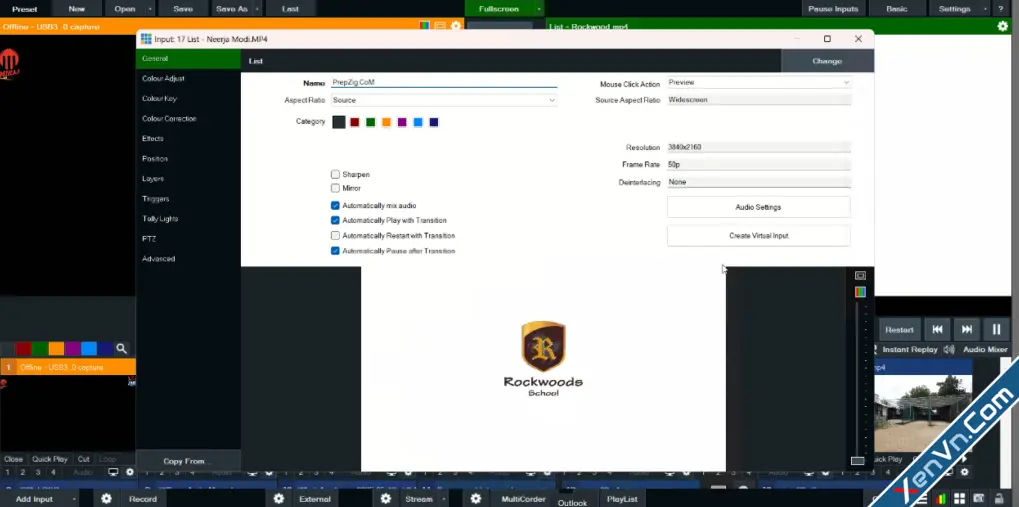Start recording with the Record button
1019x507 pixels.
(x=143, y=499)
